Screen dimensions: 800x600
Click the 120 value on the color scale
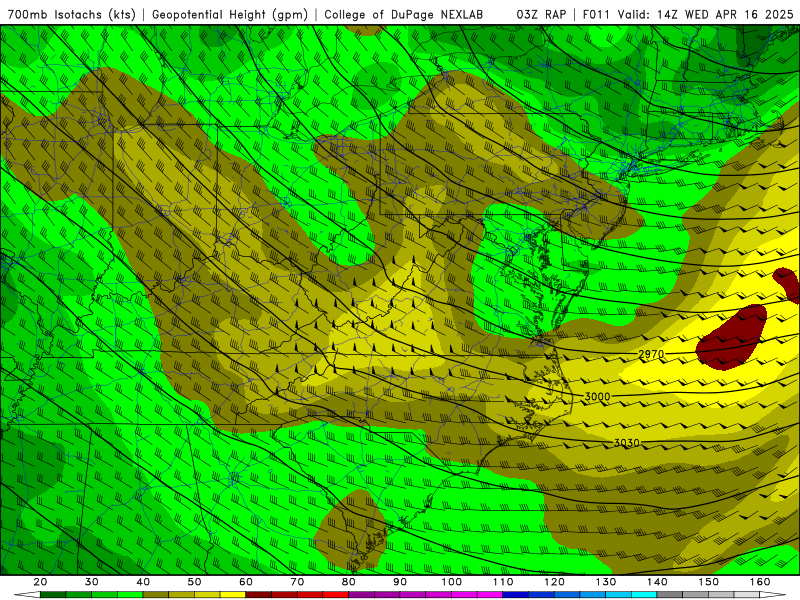555,582
